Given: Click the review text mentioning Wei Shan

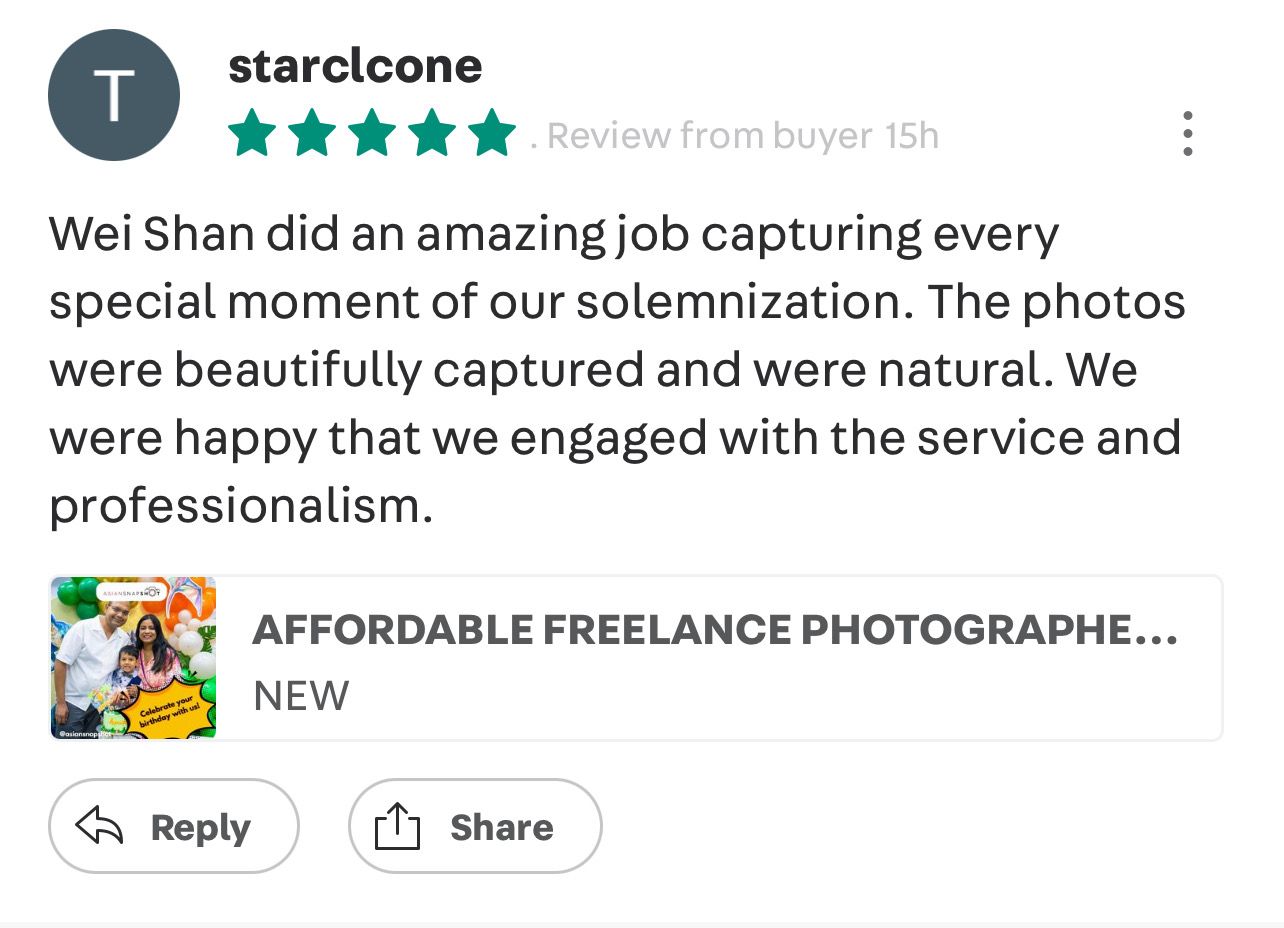Looking at the screenshot, I should [x=617, y=370].
